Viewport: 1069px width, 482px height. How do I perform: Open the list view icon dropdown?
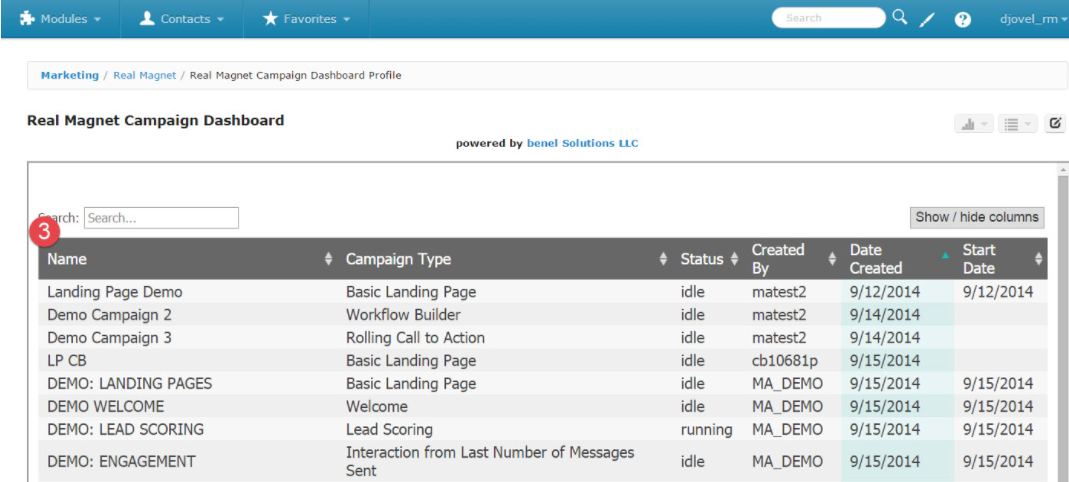[x=1017, y=124]
